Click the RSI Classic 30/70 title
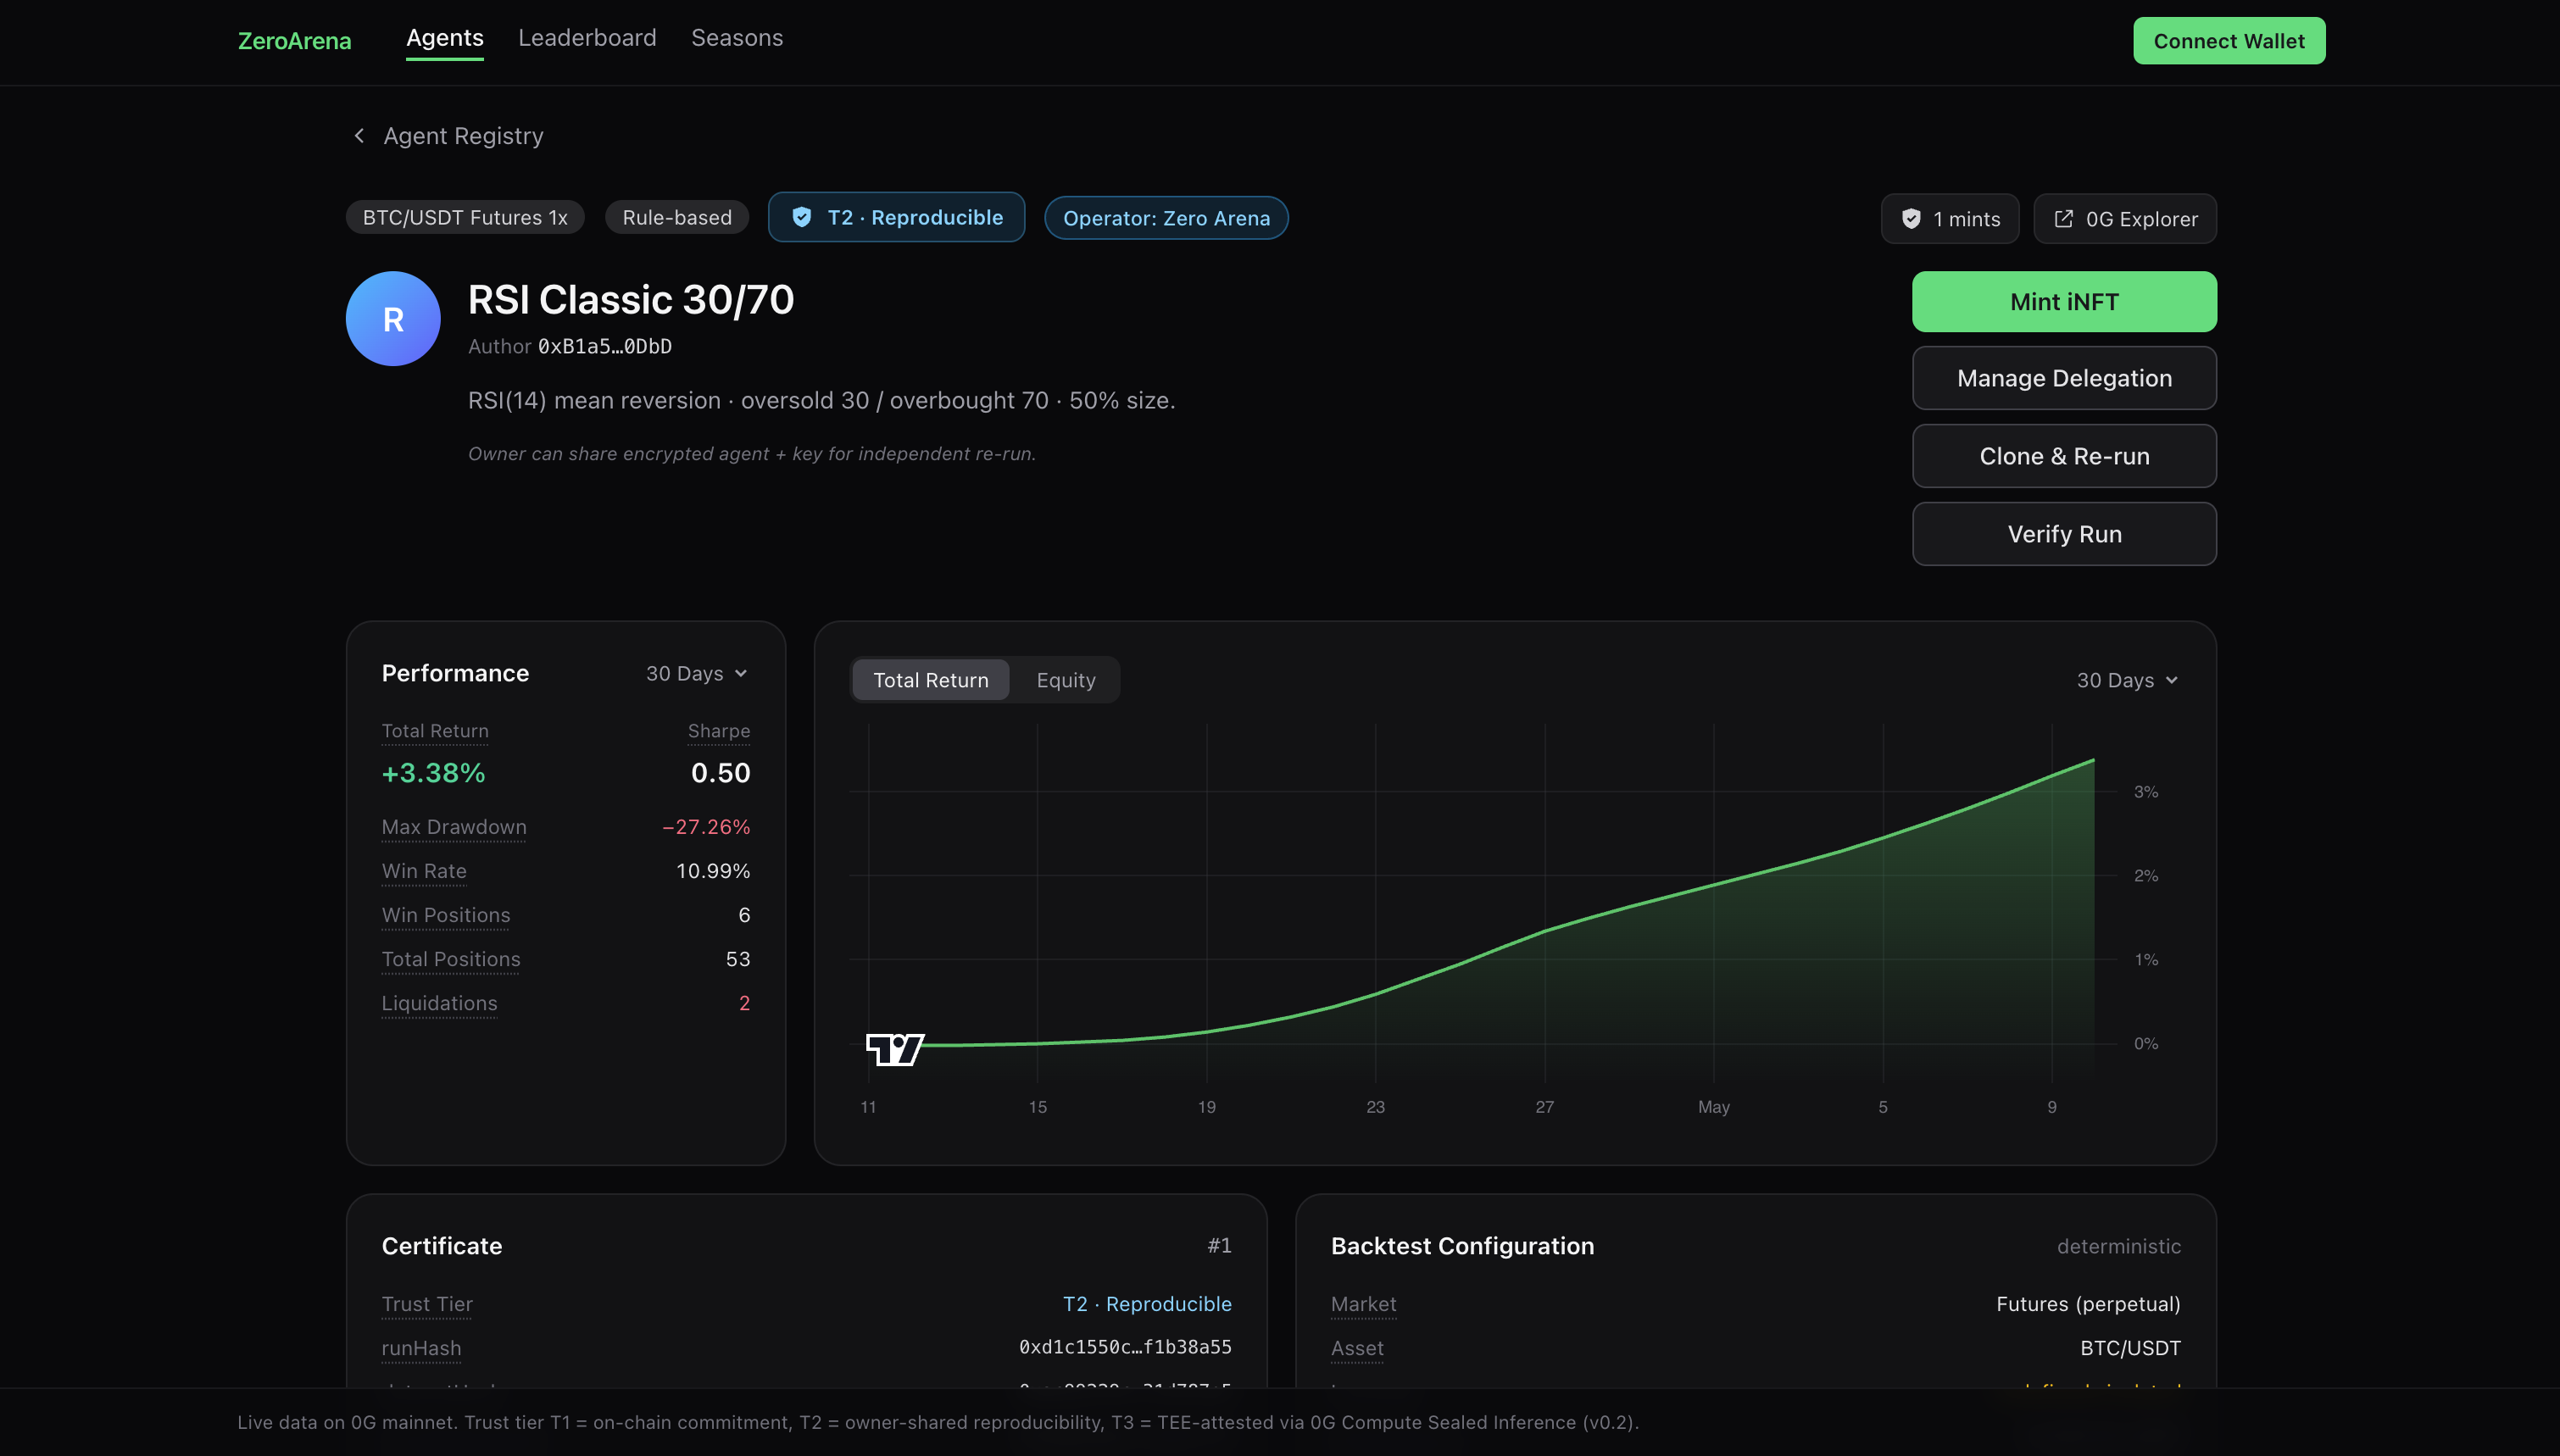Viewport: 2560px width, 1456px height. coord(631,300)
